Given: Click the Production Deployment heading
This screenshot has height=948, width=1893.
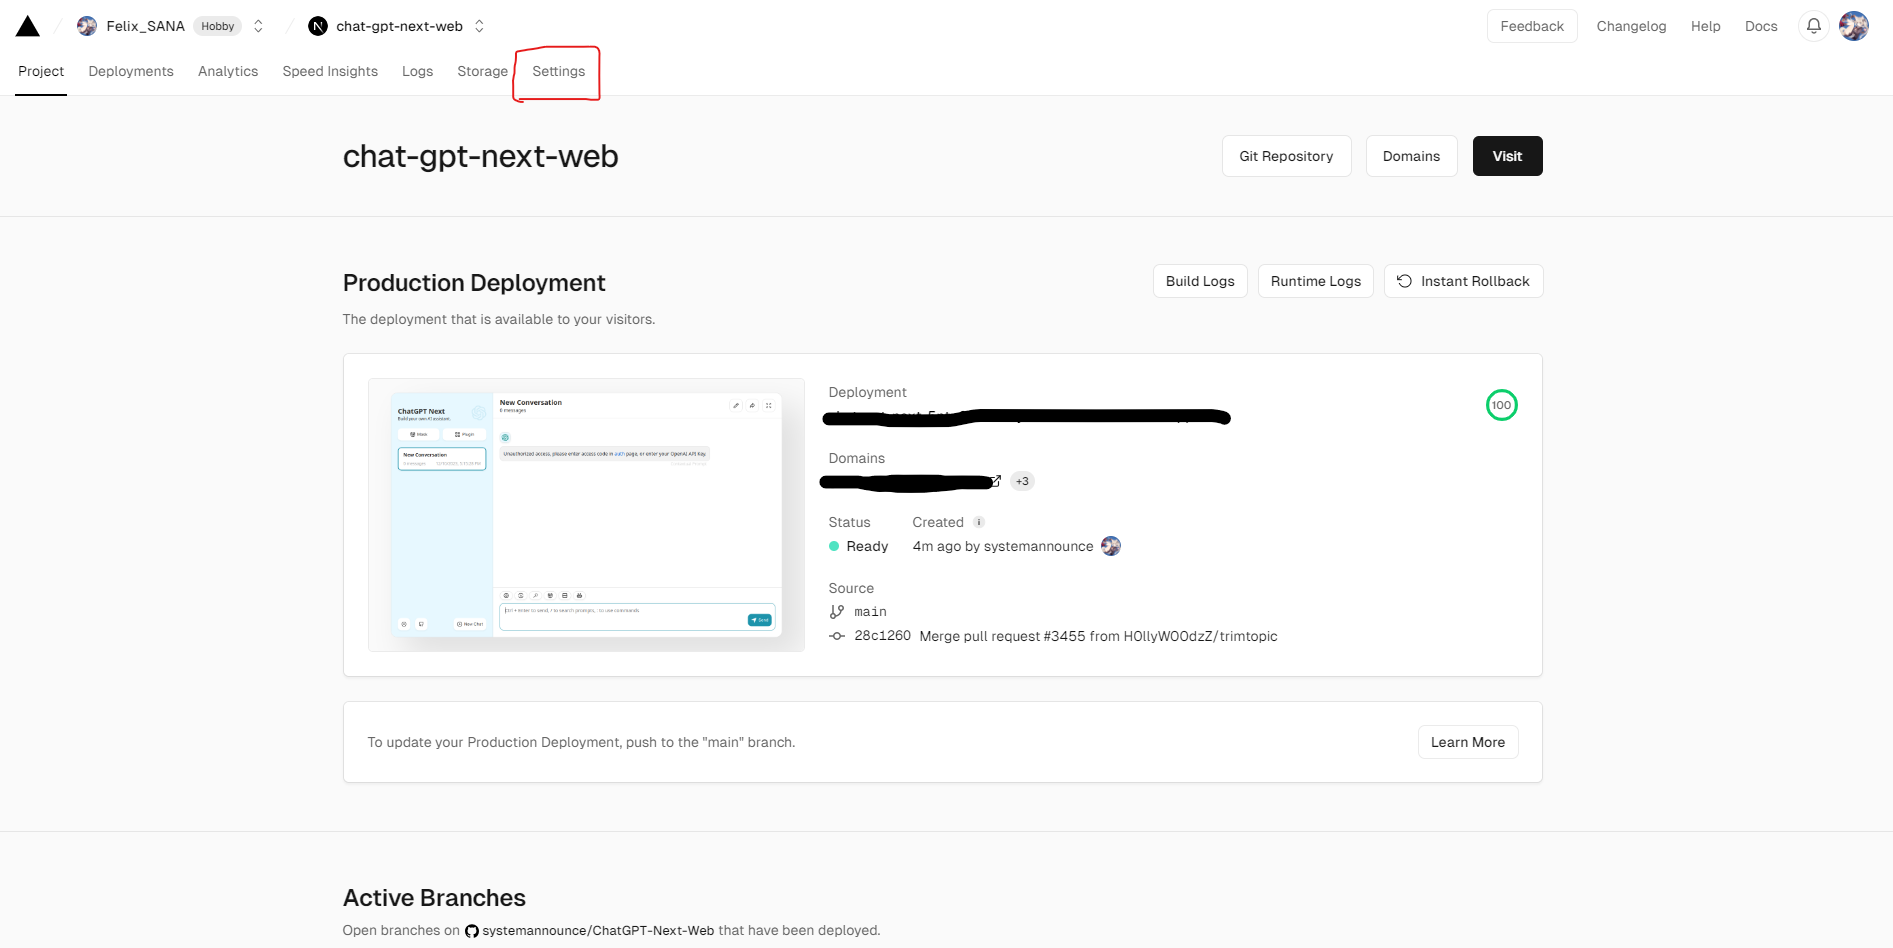Looking at the screenshot, I should pos(474,283).
